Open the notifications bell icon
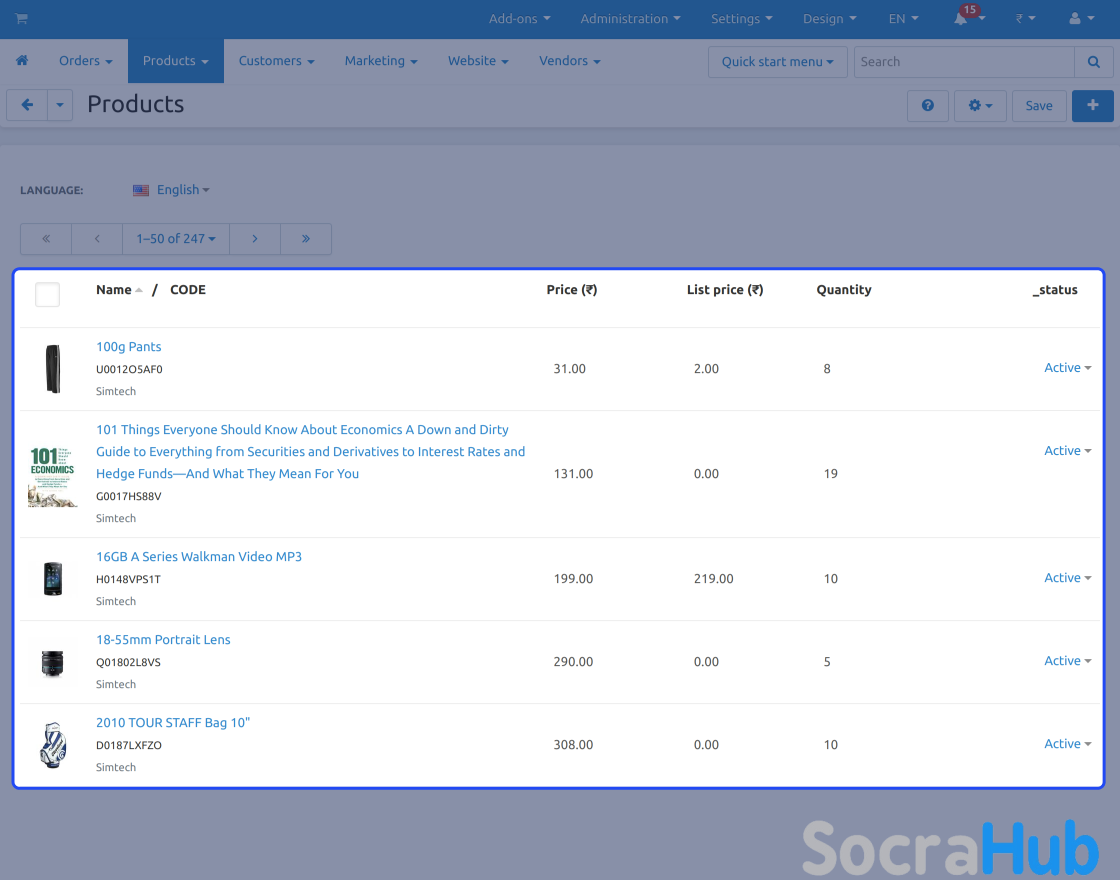 pyautogui.click(x=962, y=19)
